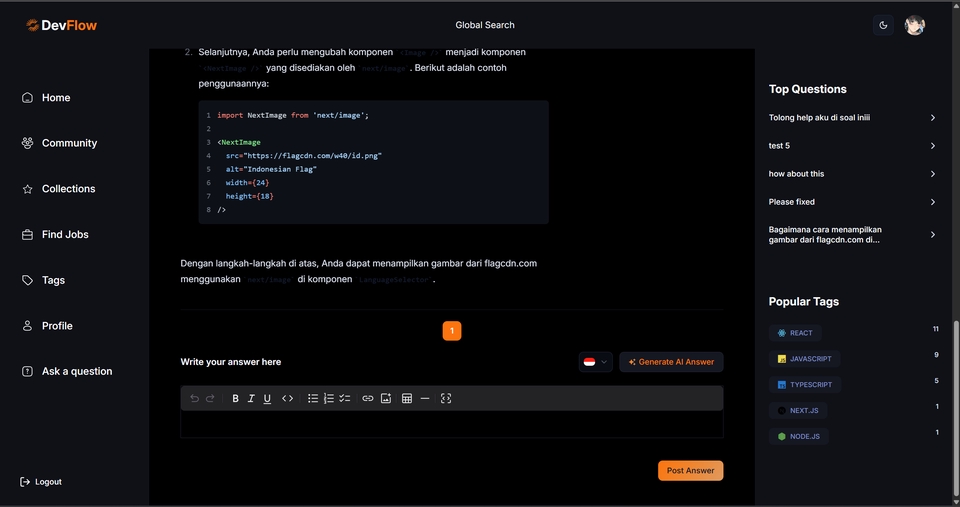Click inside the answer editor text area

click(x=452, y=424)
